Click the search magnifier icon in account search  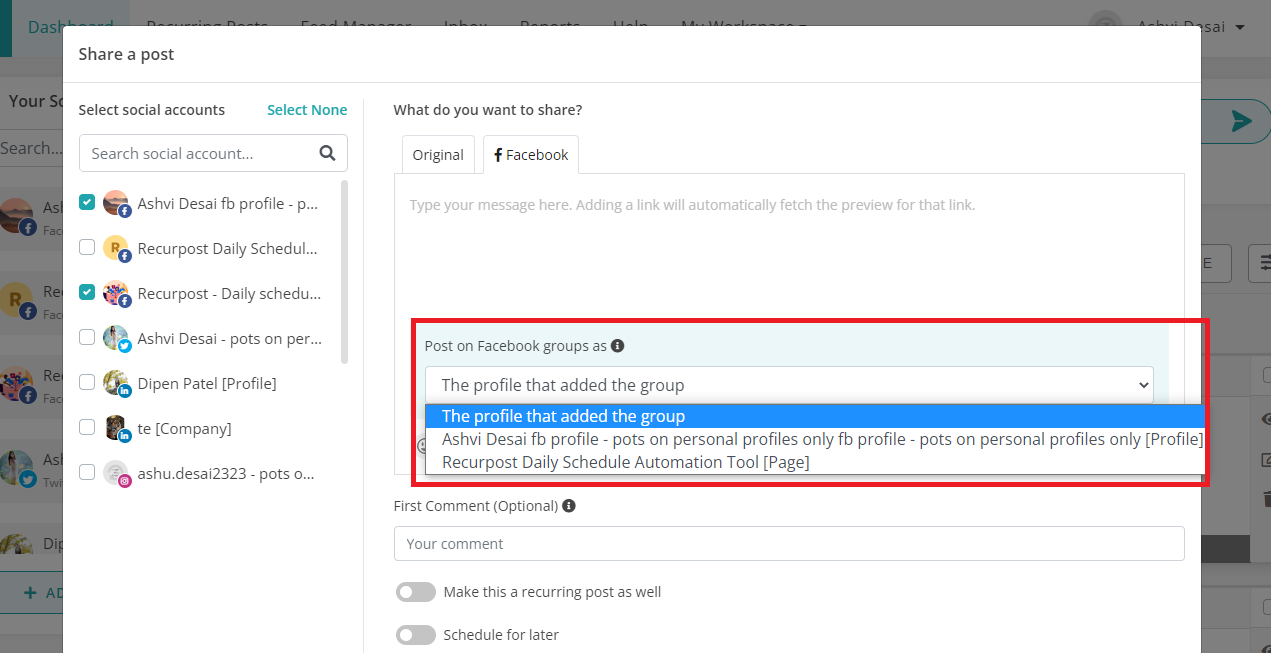[327, 153]
